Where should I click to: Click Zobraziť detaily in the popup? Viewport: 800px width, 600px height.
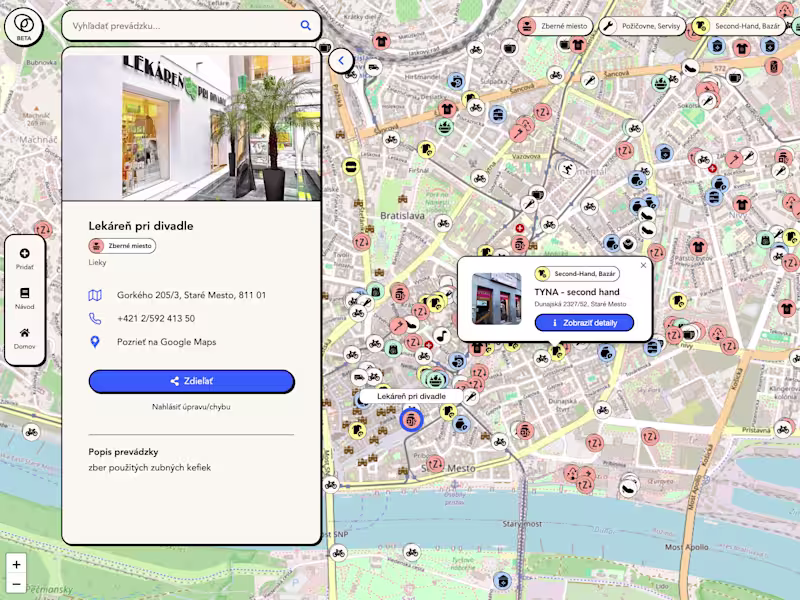[584, 322]
